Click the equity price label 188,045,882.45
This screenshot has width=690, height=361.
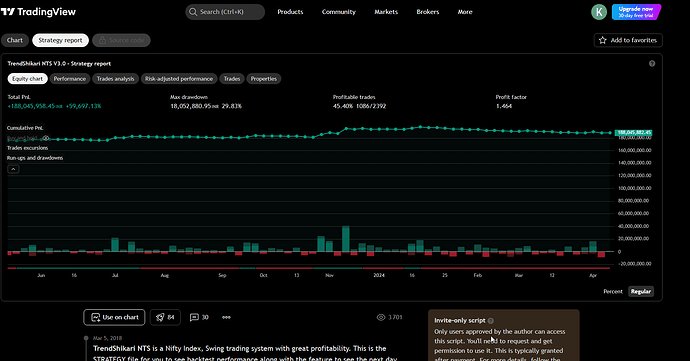click(633, 133)
